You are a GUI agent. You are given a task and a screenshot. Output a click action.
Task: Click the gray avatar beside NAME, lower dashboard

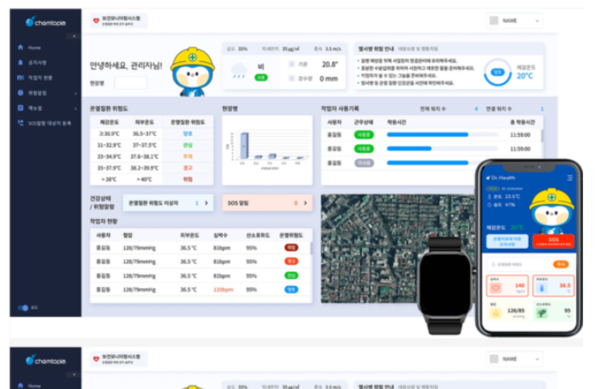pos(494,359)
